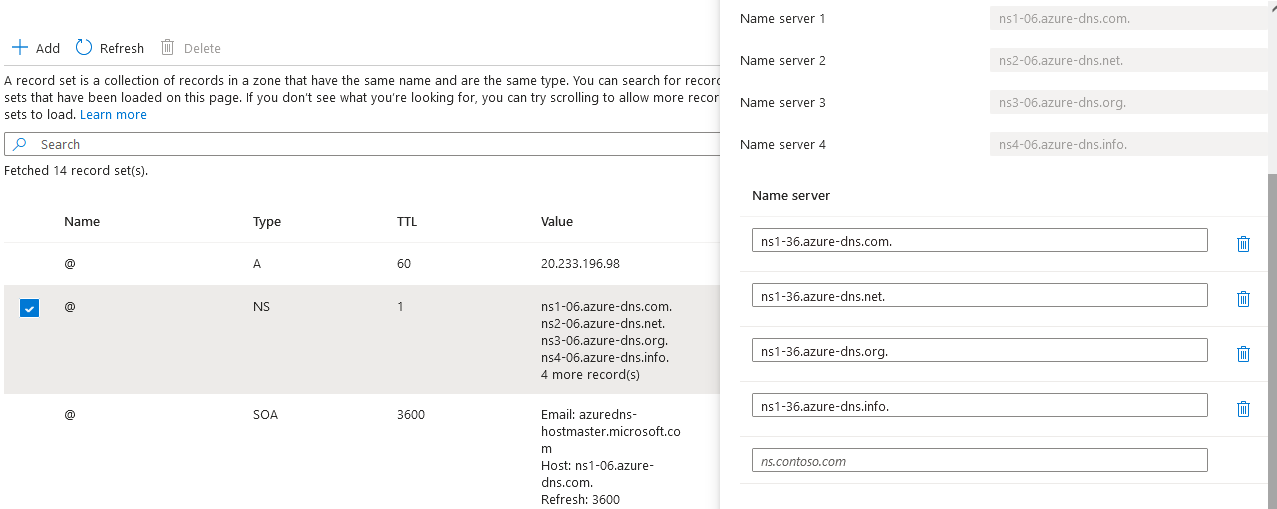Refresh the record set list

point(110,48)
